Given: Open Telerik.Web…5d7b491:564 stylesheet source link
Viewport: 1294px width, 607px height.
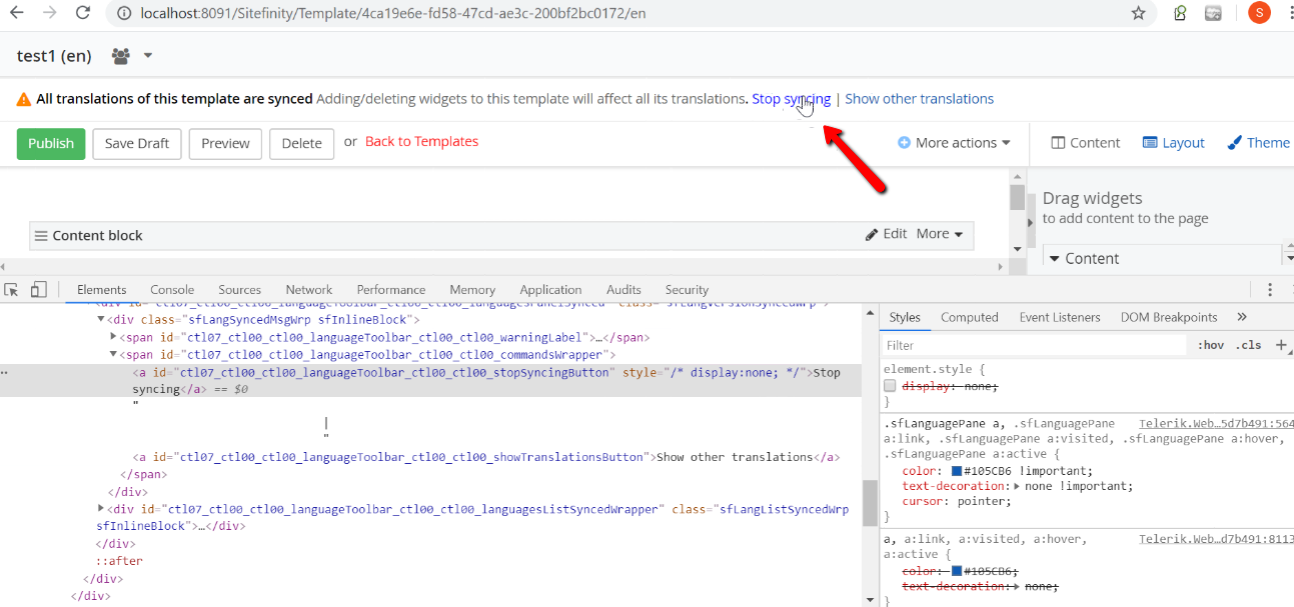Looking at the screenshot, I should (x=1216, y=424).
